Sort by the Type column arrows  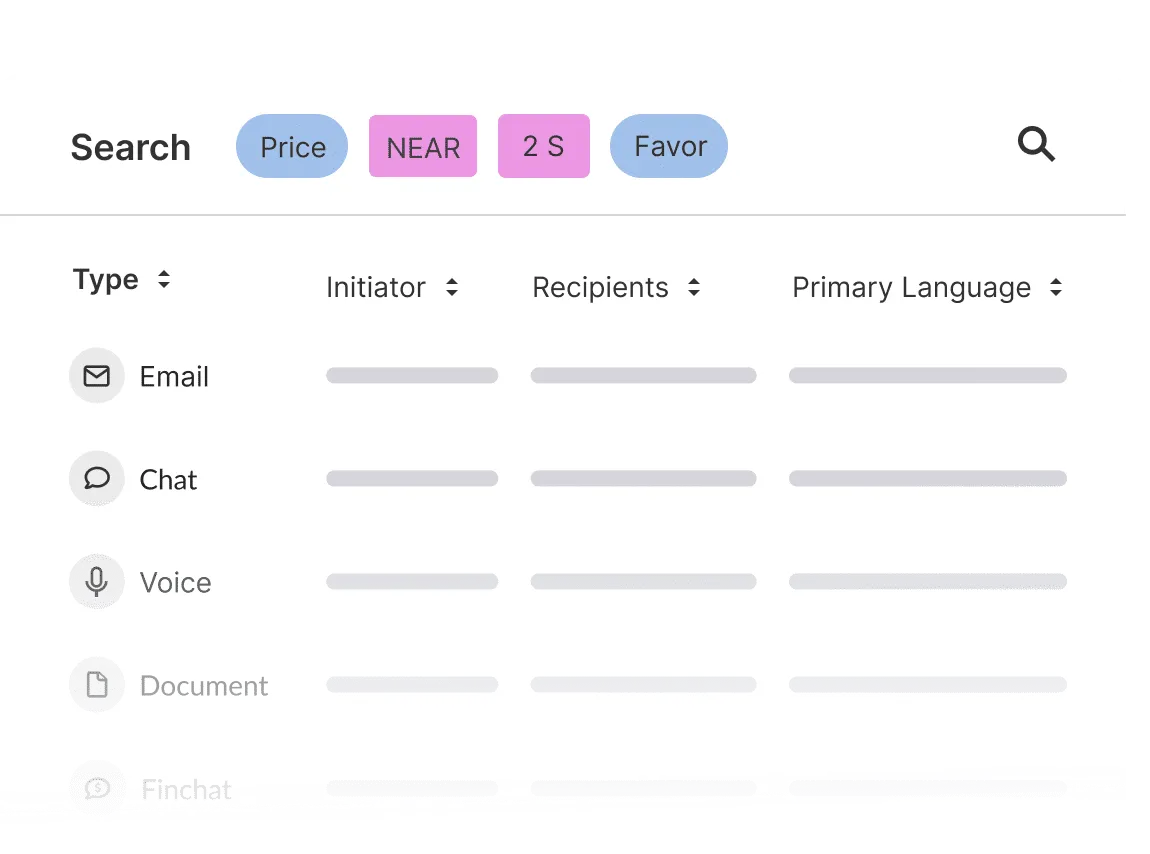click(164, 280)
